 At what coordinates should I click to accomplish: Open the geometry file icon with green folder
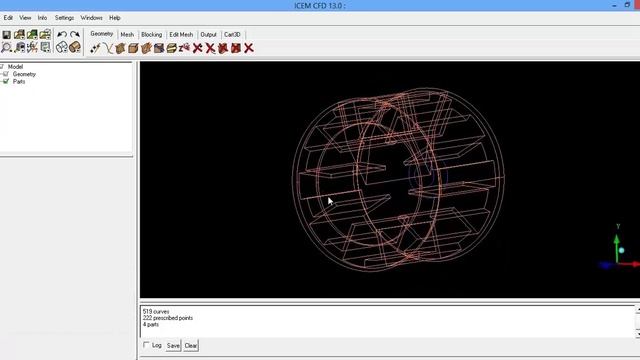(x=32, y=35)
